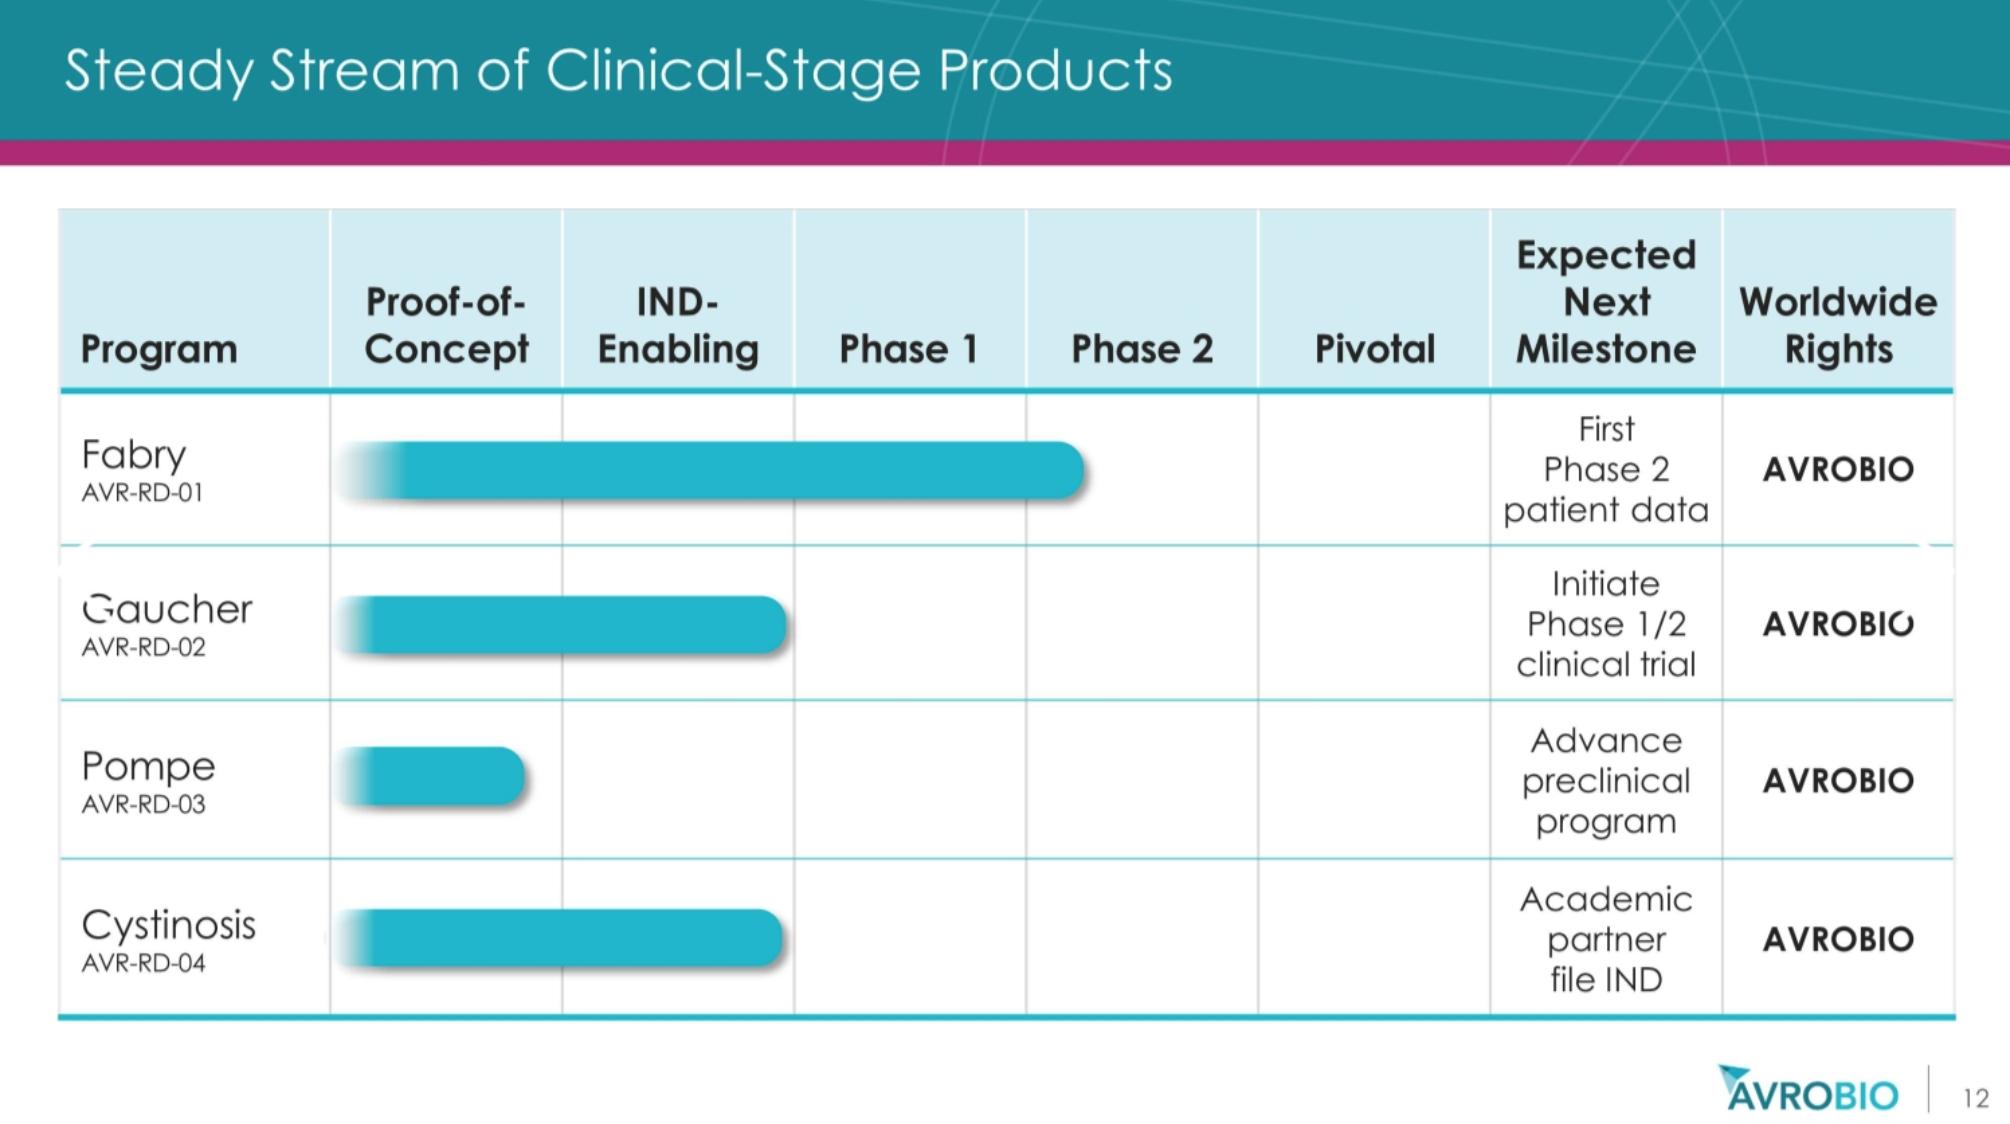2010x1124 pixels.
Task: Click the Phase 2 column header
Action: point(1142,349)
